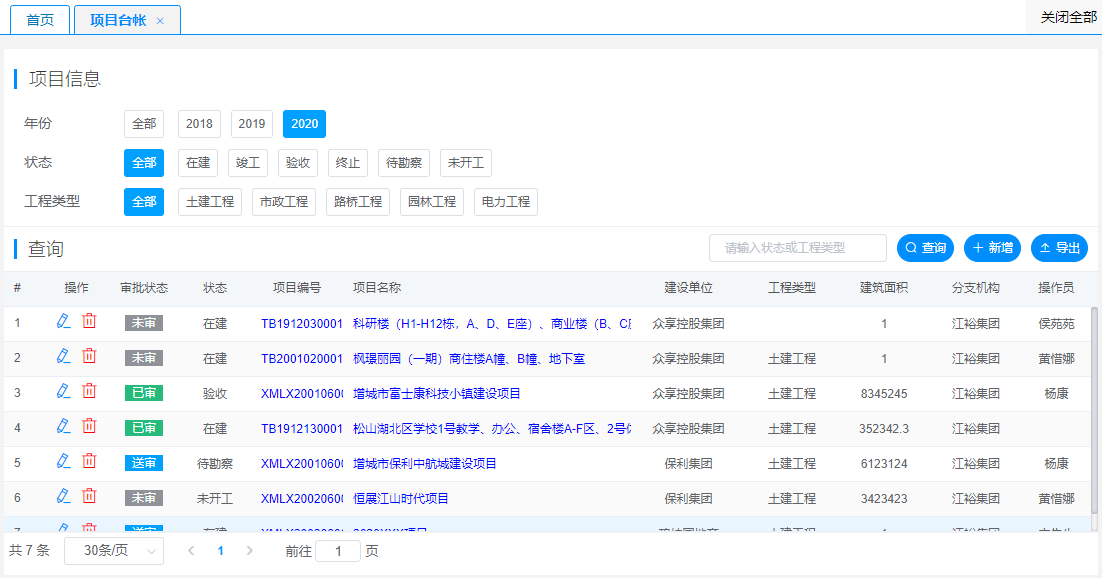
Task: Close the 项目台帐 tab with its x
Action: 160,21
